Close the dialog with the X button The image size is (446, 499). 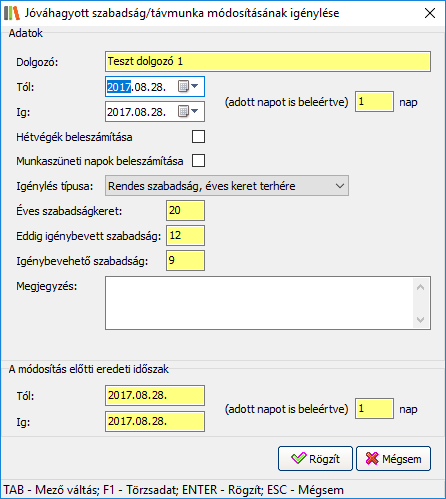point(430,13)
